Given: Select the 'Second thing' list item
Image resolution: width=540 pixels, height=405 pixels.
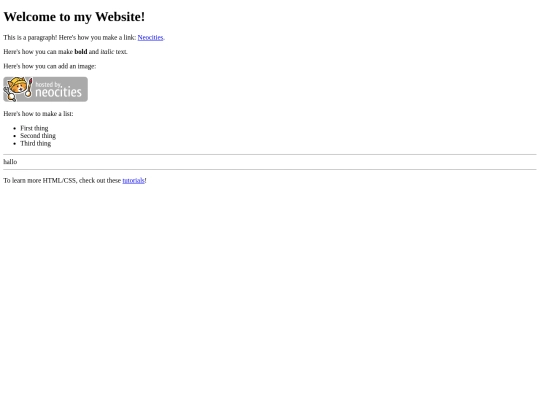Looking at the screenshot, I should [x=38, y=136].
